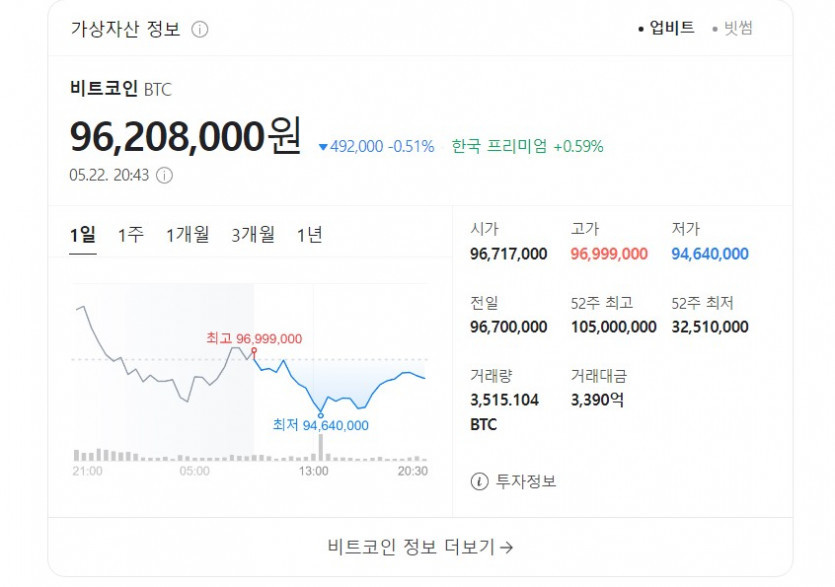Open the 3개월 chart tab
Image resolution: width=835 pixels, height=587 pixels.
pos(253,235)
